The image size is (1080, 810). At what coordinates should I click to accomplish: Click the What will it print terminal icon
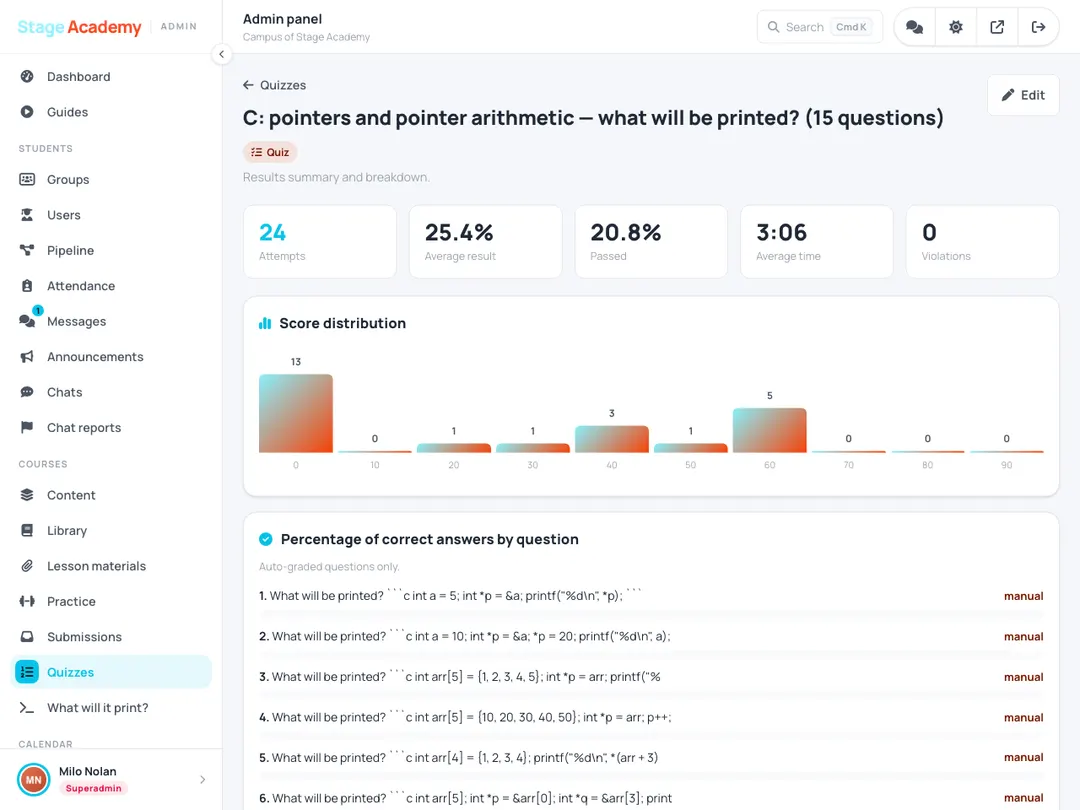(27, 707)
